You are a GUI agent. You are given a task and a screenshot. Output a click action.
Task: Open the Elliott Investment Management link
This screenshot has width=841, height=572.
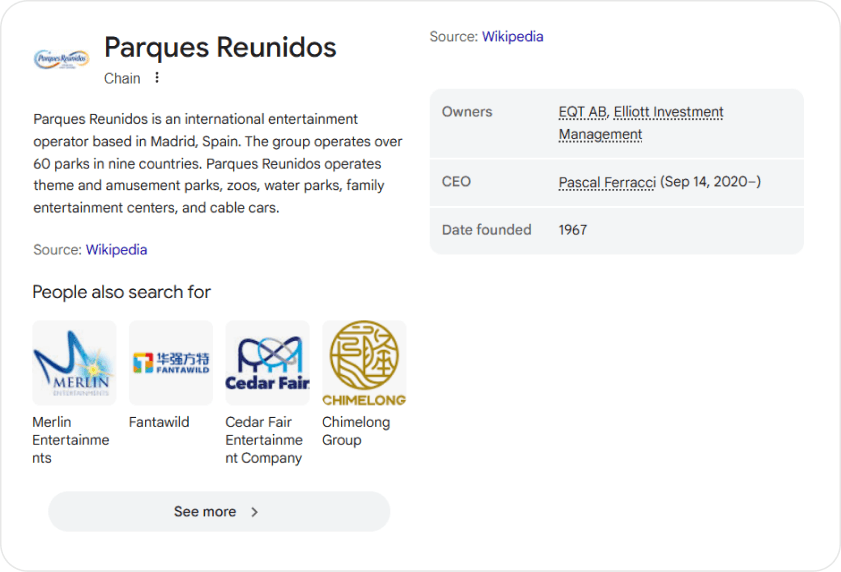641,123
